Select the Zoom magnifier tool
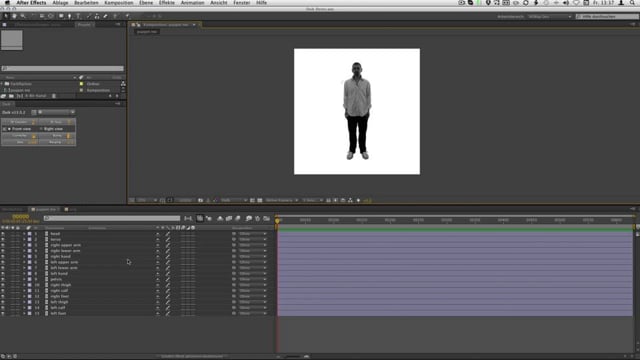This screenshot has width=640, height=360. 23,16
